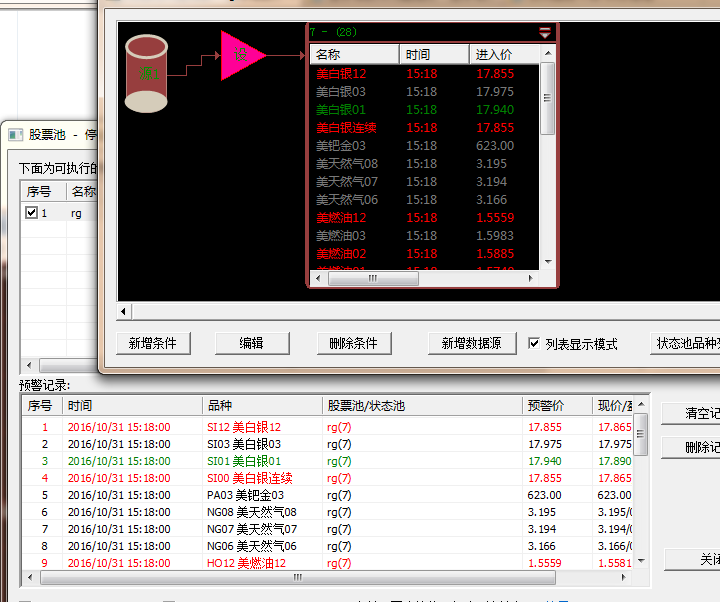Viewport: 720px width, 602px height.
Task: Toggle the 列表显示模式 checkbox
Action: coord(535,343)
